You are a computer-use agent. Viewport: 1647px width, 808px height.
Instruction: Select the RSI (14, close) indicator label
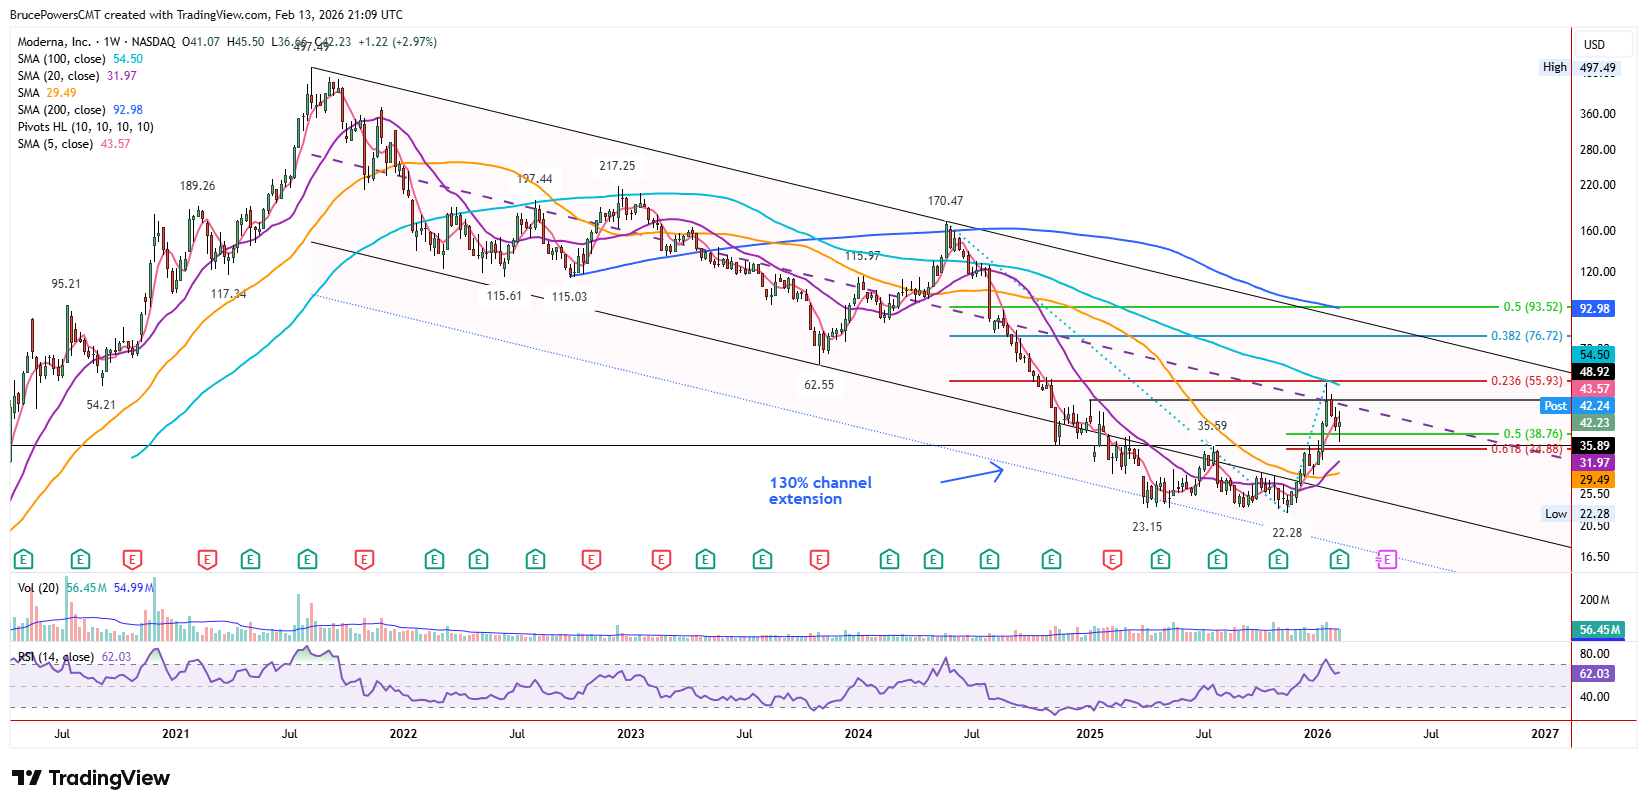56,657
